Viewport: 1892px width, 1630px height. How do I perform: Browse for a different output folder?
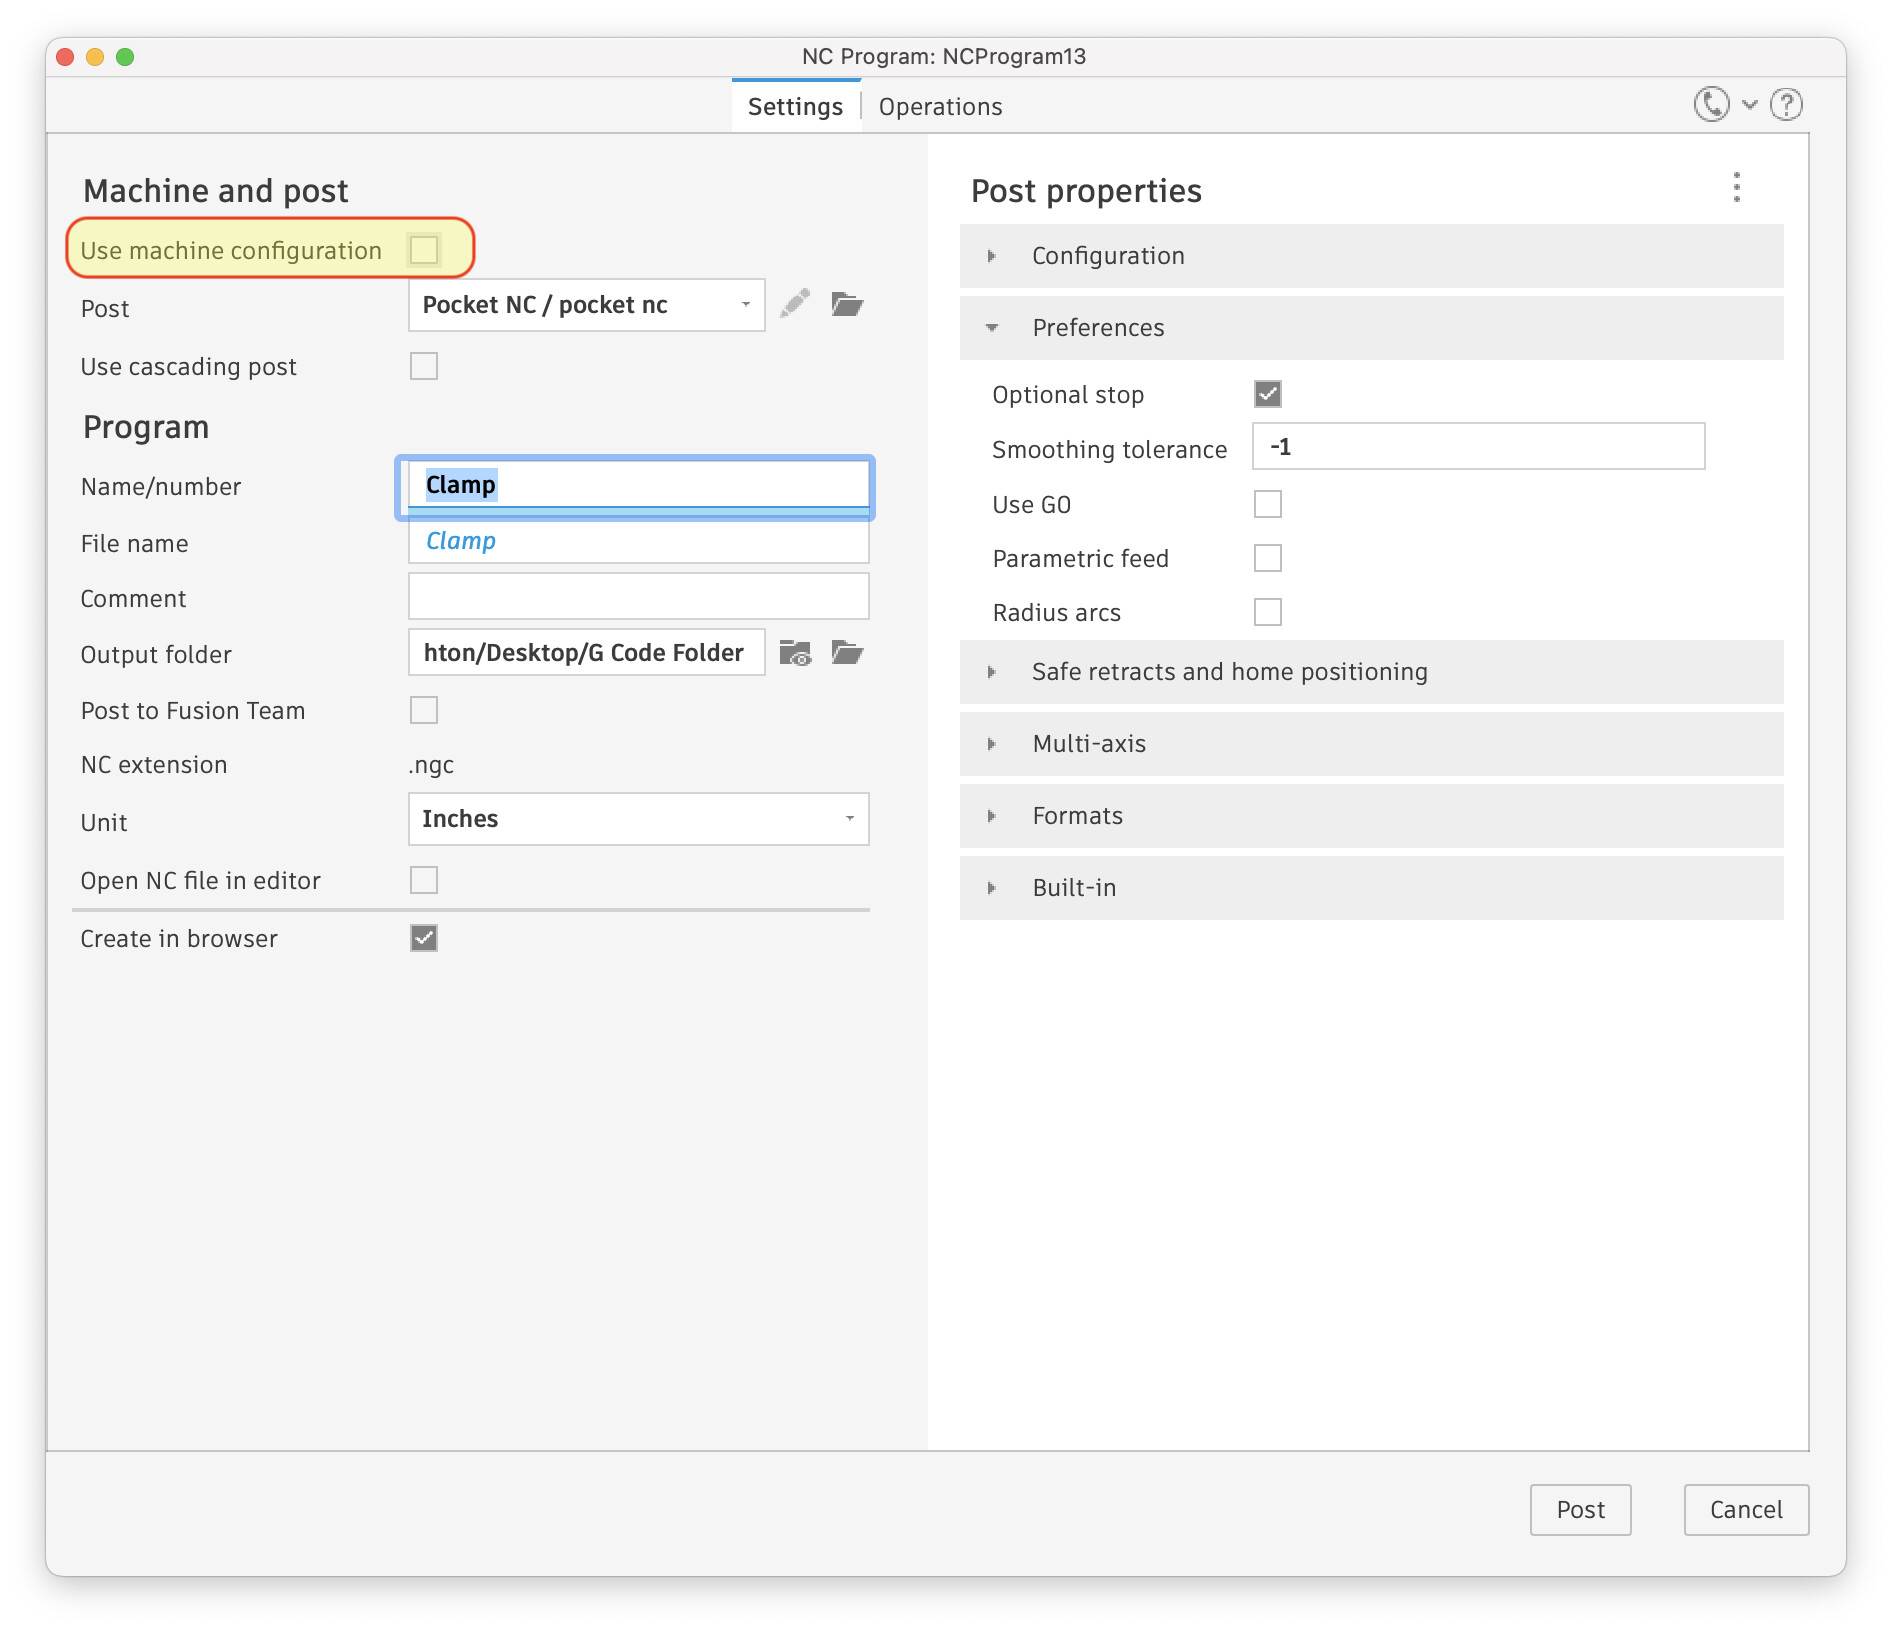(846, 652)
